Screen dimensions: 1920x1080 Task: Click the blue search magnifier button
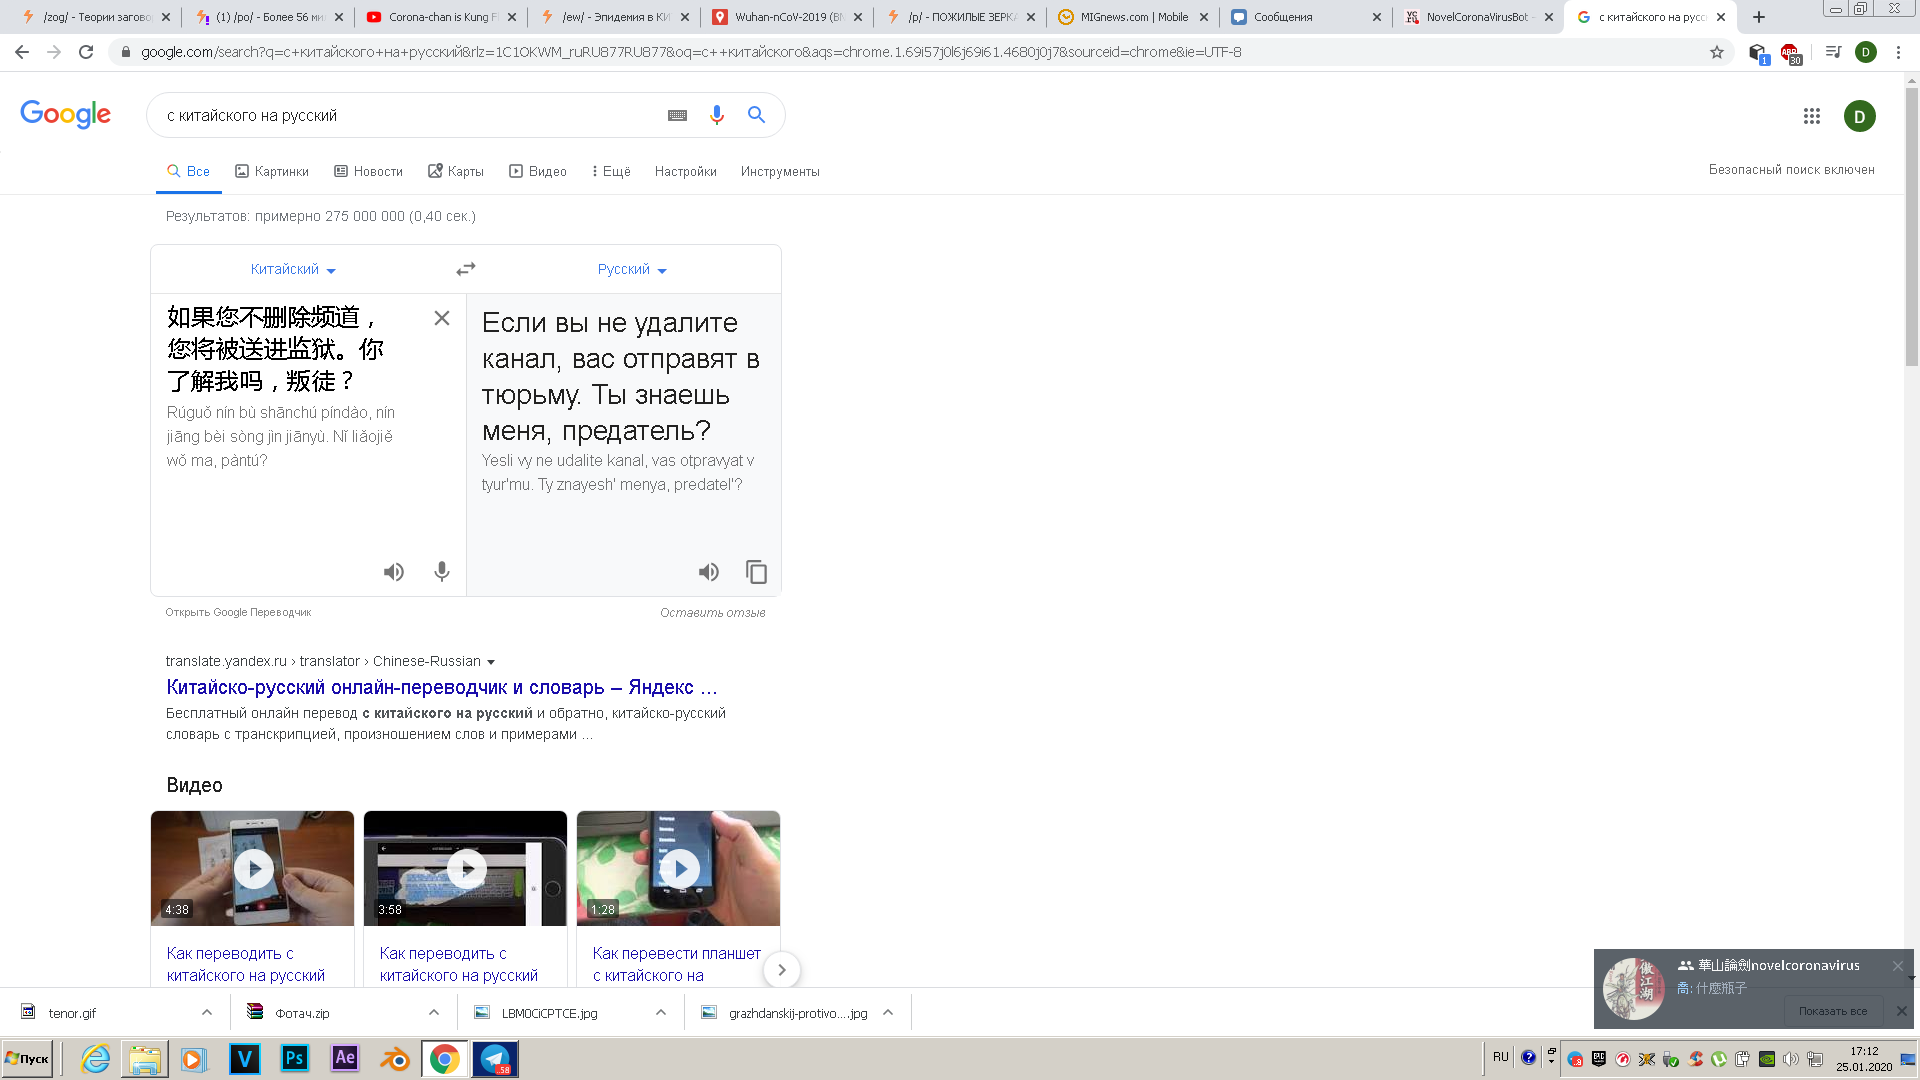click(x=757, y=116)
